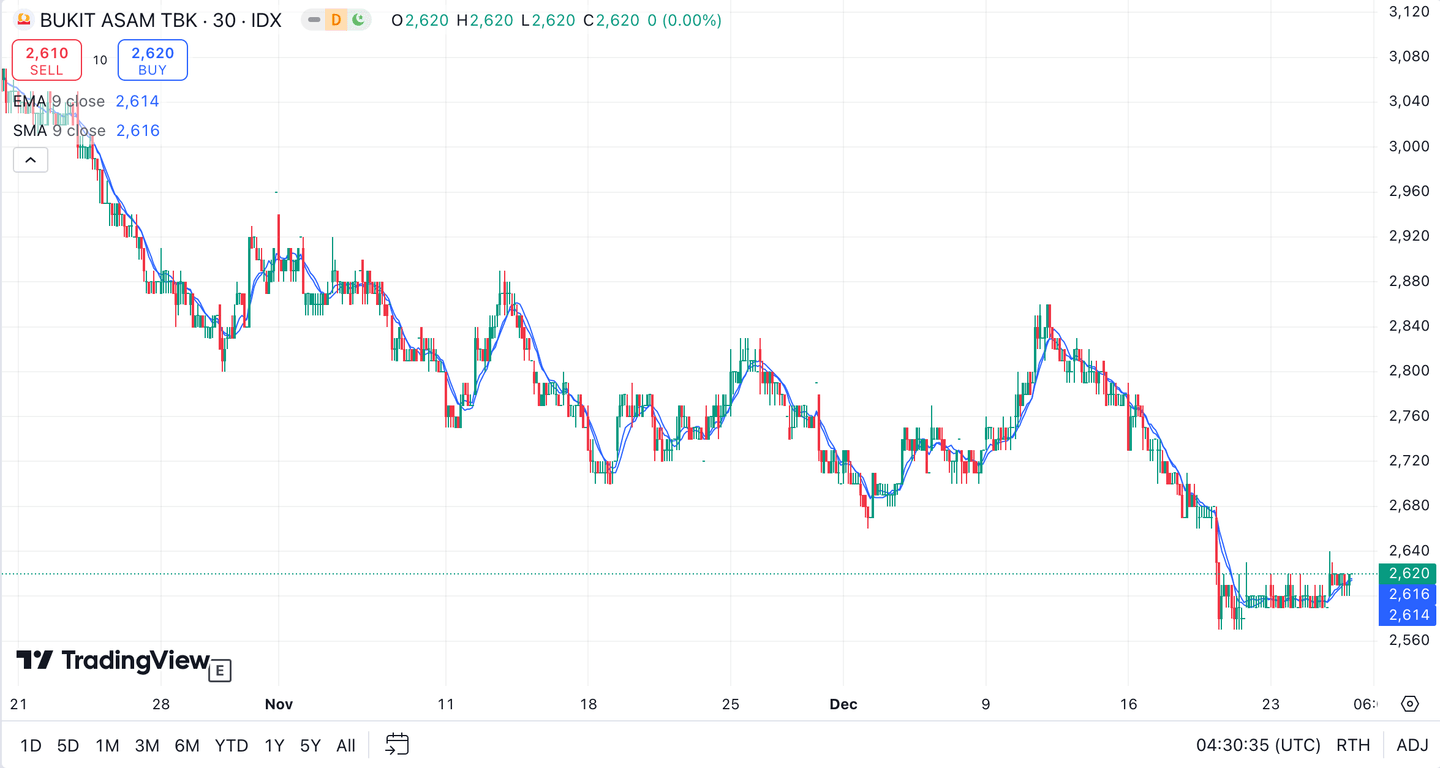Select the 6M range option

[x=187, y=745]
